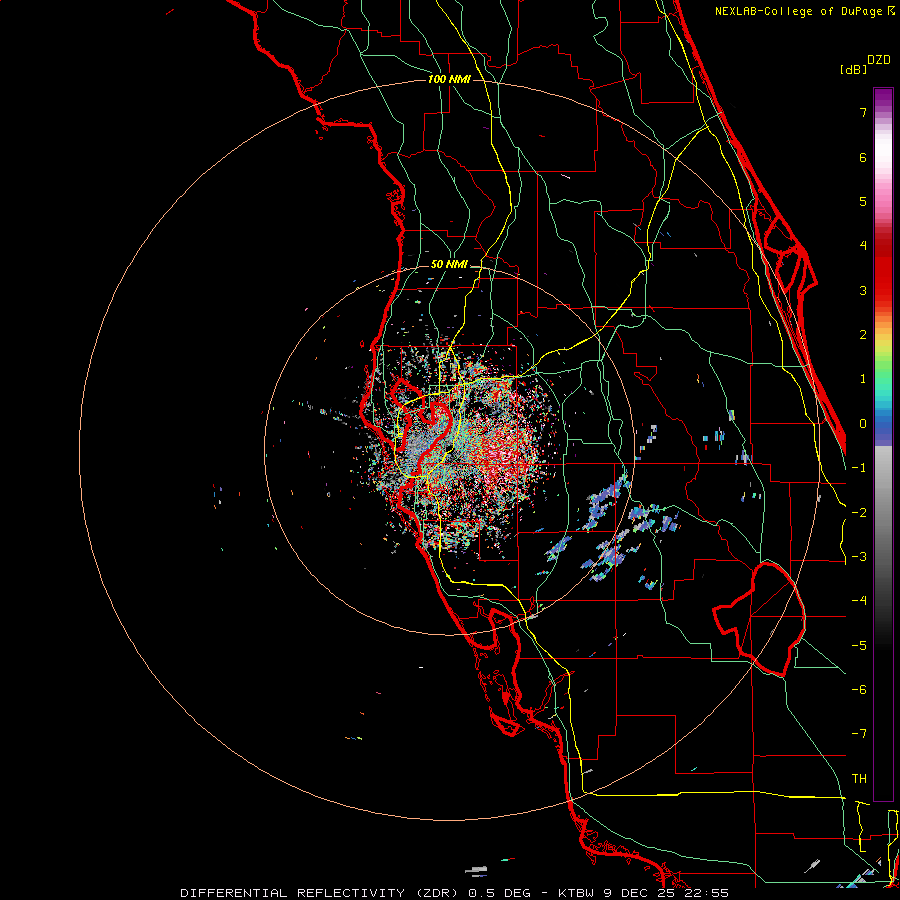Image resolution: width=900 pixels, height=900 pixels.
Task: Click the "4" tick label on the scale
Action: coord(863,246)
